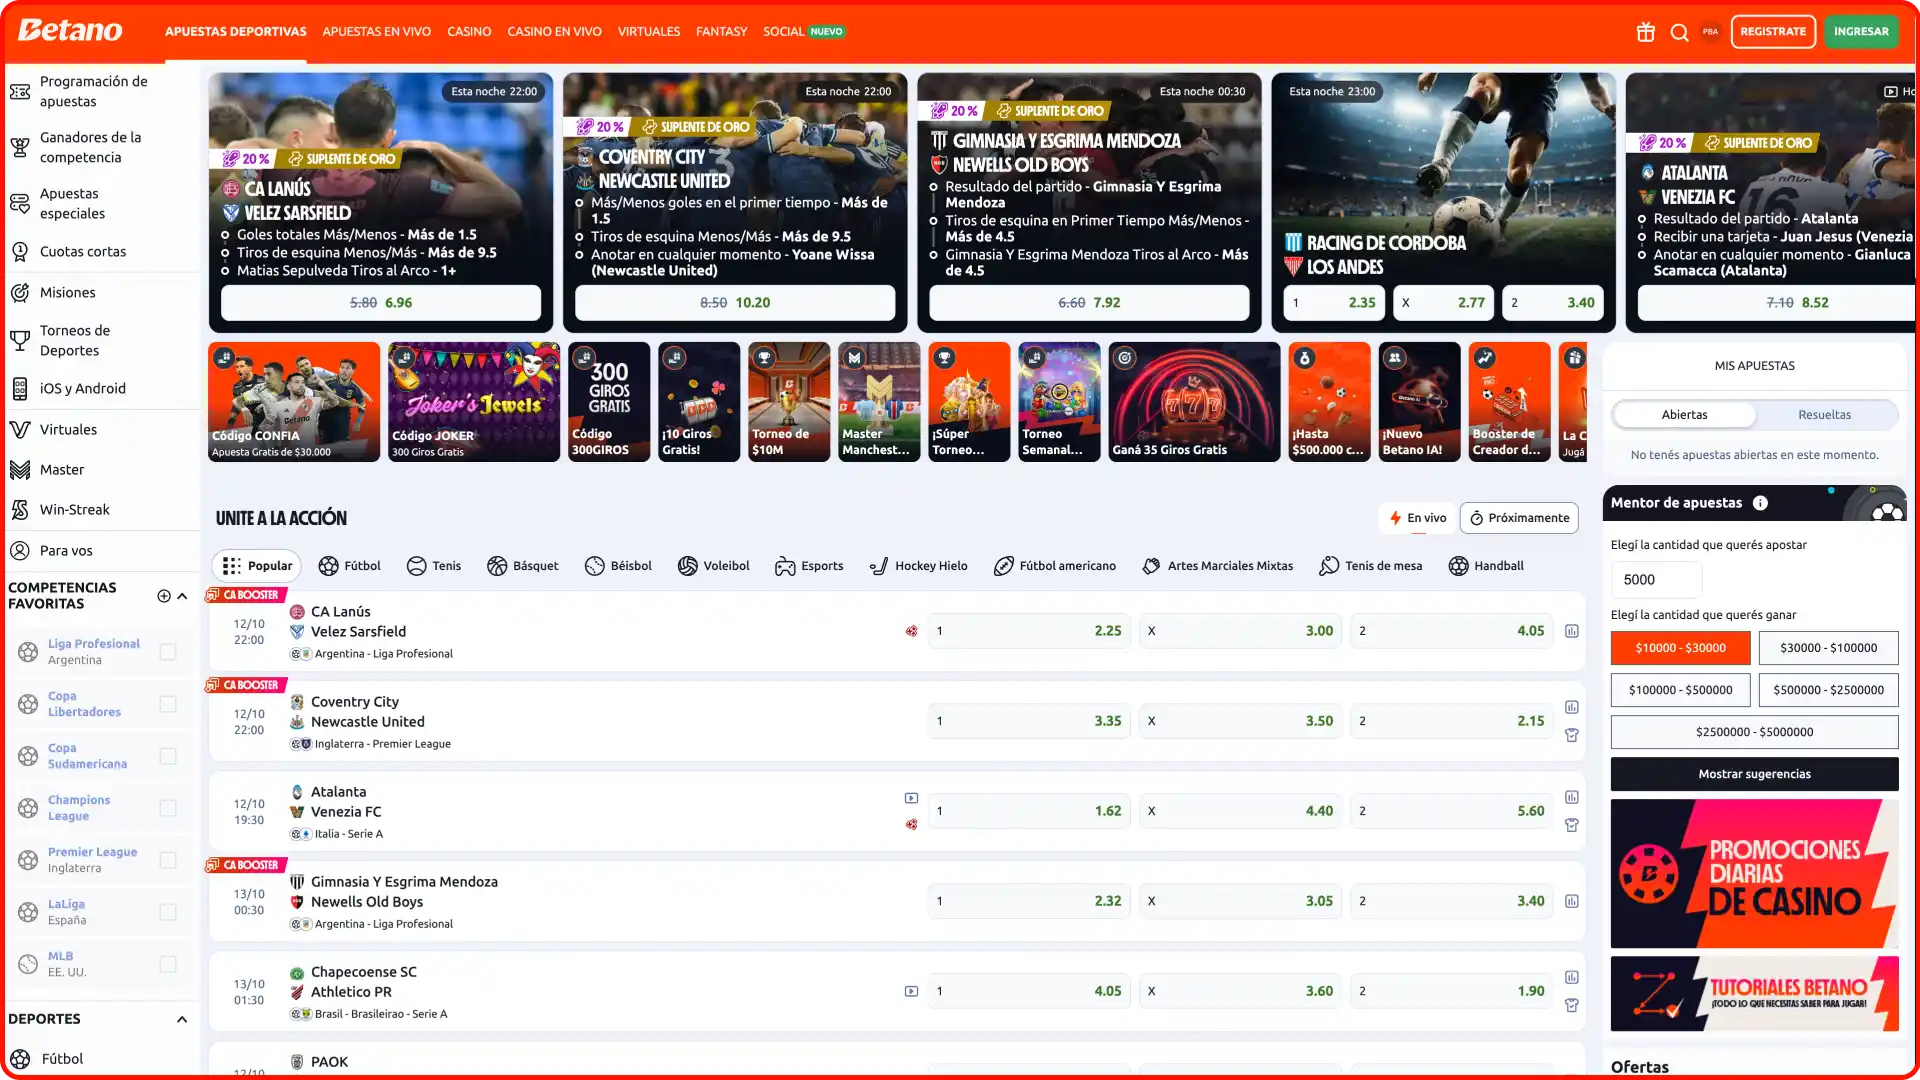Image resolution: width=1920 pixels, height=1080 pixels.
Task: Check Champions League checkbox
Action: pyautogui.click(x=168, y=808)
